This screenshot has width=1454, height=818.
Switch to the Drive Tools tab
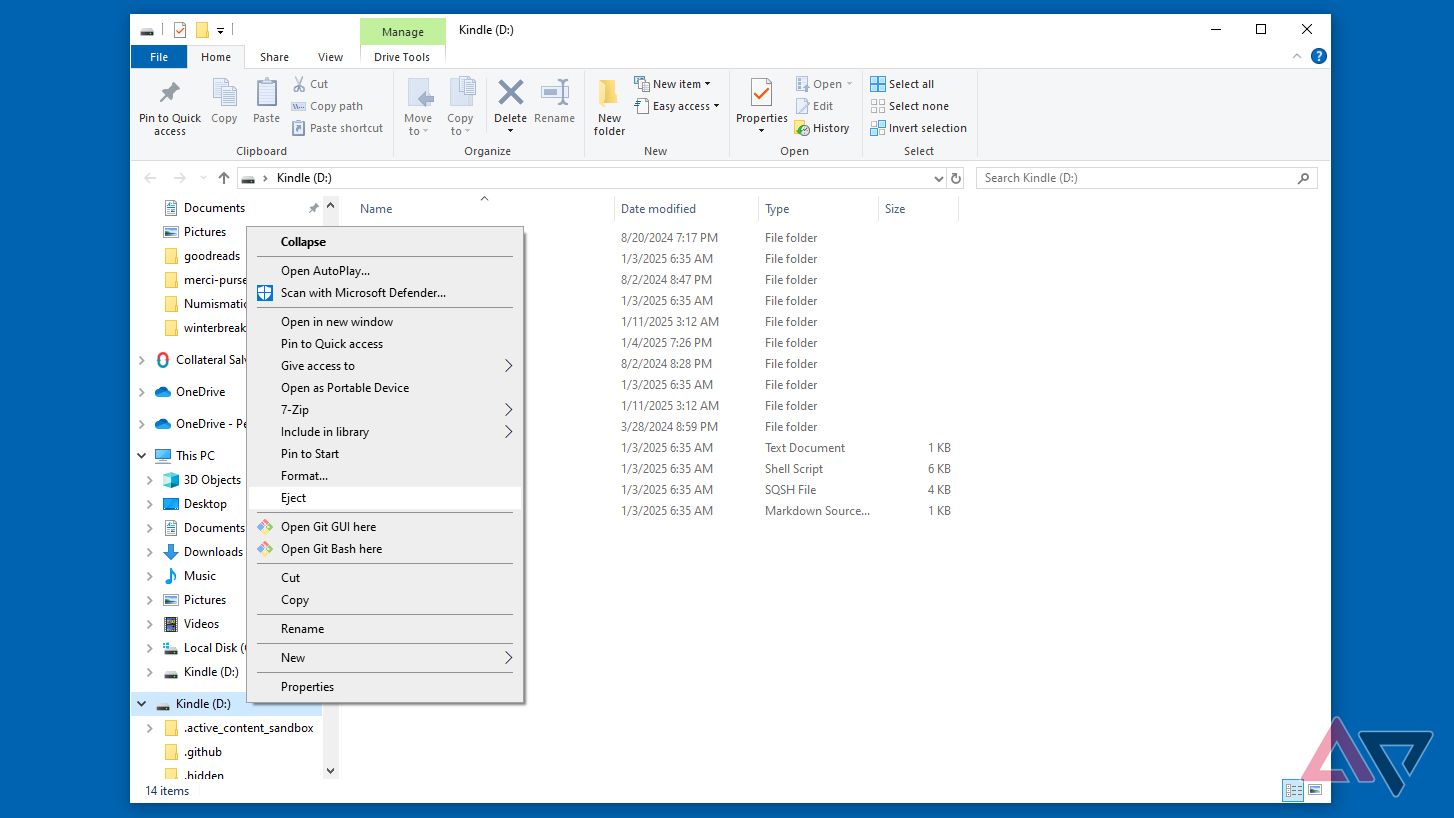(402, 57)
